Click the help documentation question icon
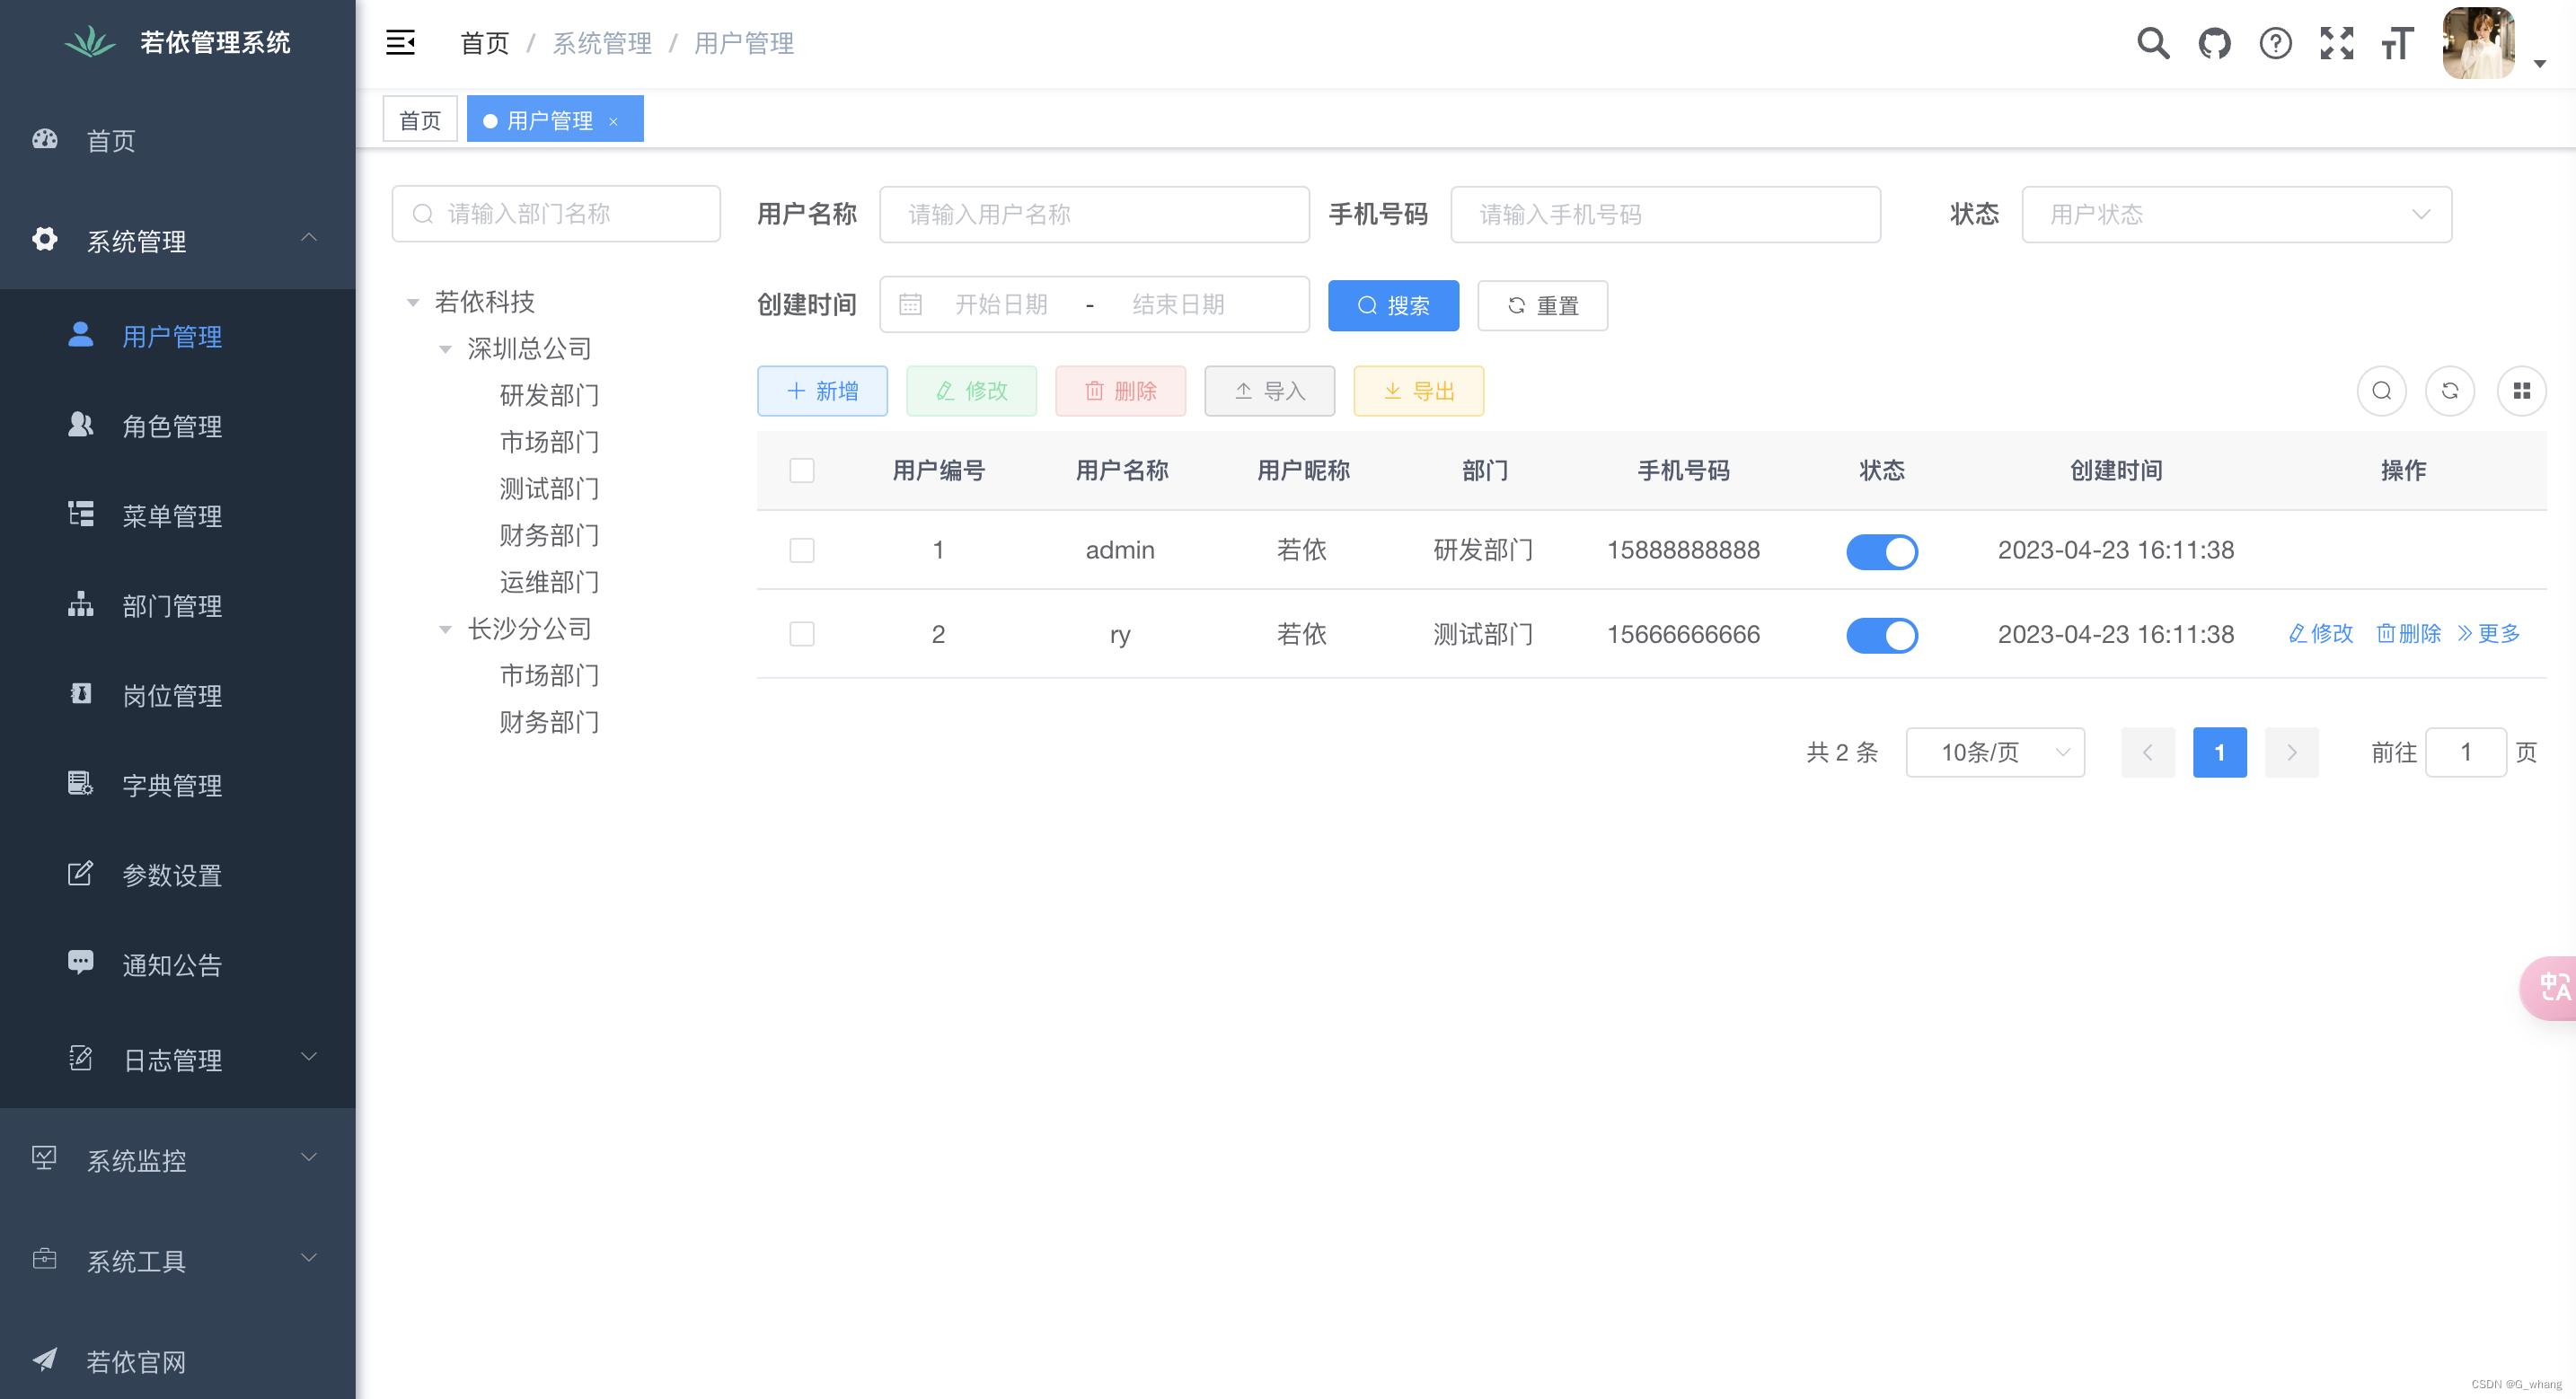 pos(2275,43)
